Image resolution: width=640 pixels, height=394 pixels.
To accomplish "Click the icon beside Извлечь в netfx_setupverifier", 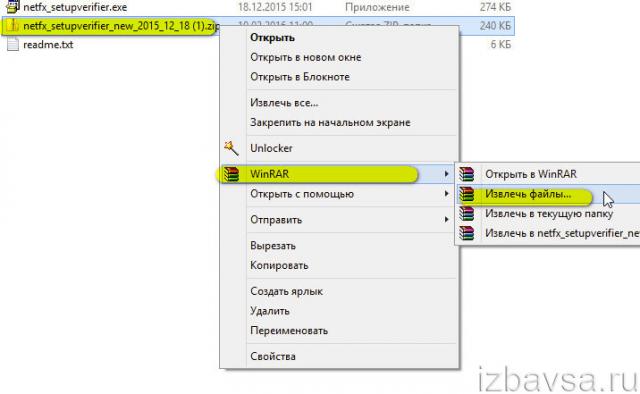I will pyautogui.click(x=467, y=233).
